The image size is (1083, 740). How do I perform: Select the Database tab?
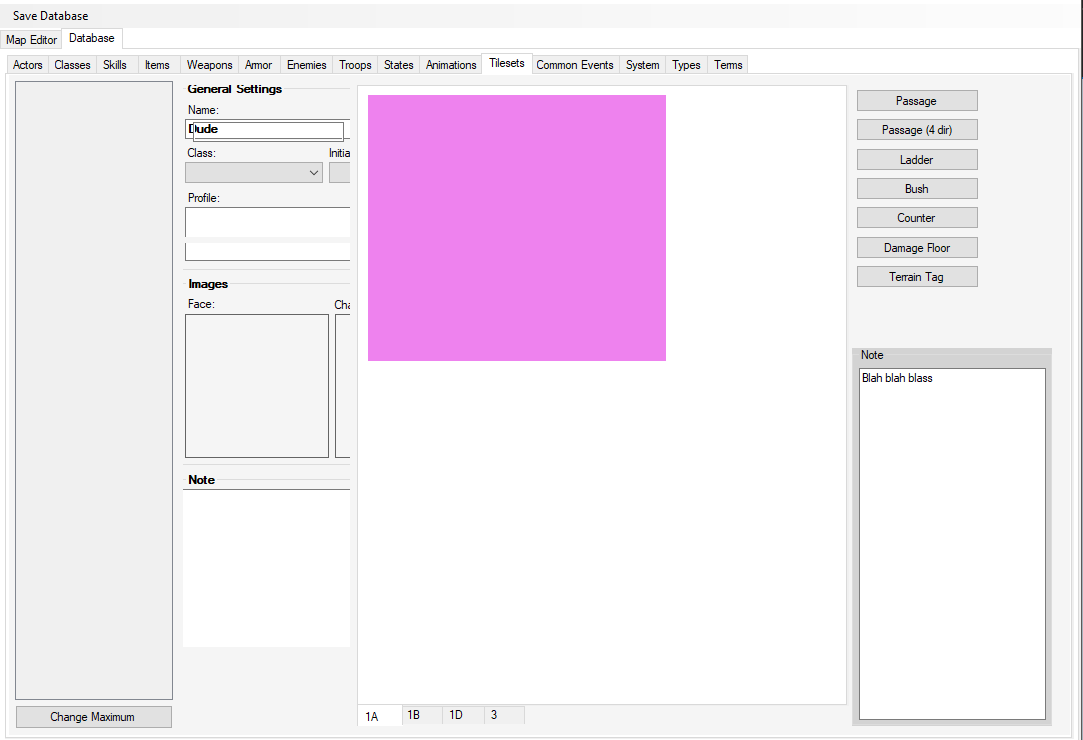pos(92,38)
